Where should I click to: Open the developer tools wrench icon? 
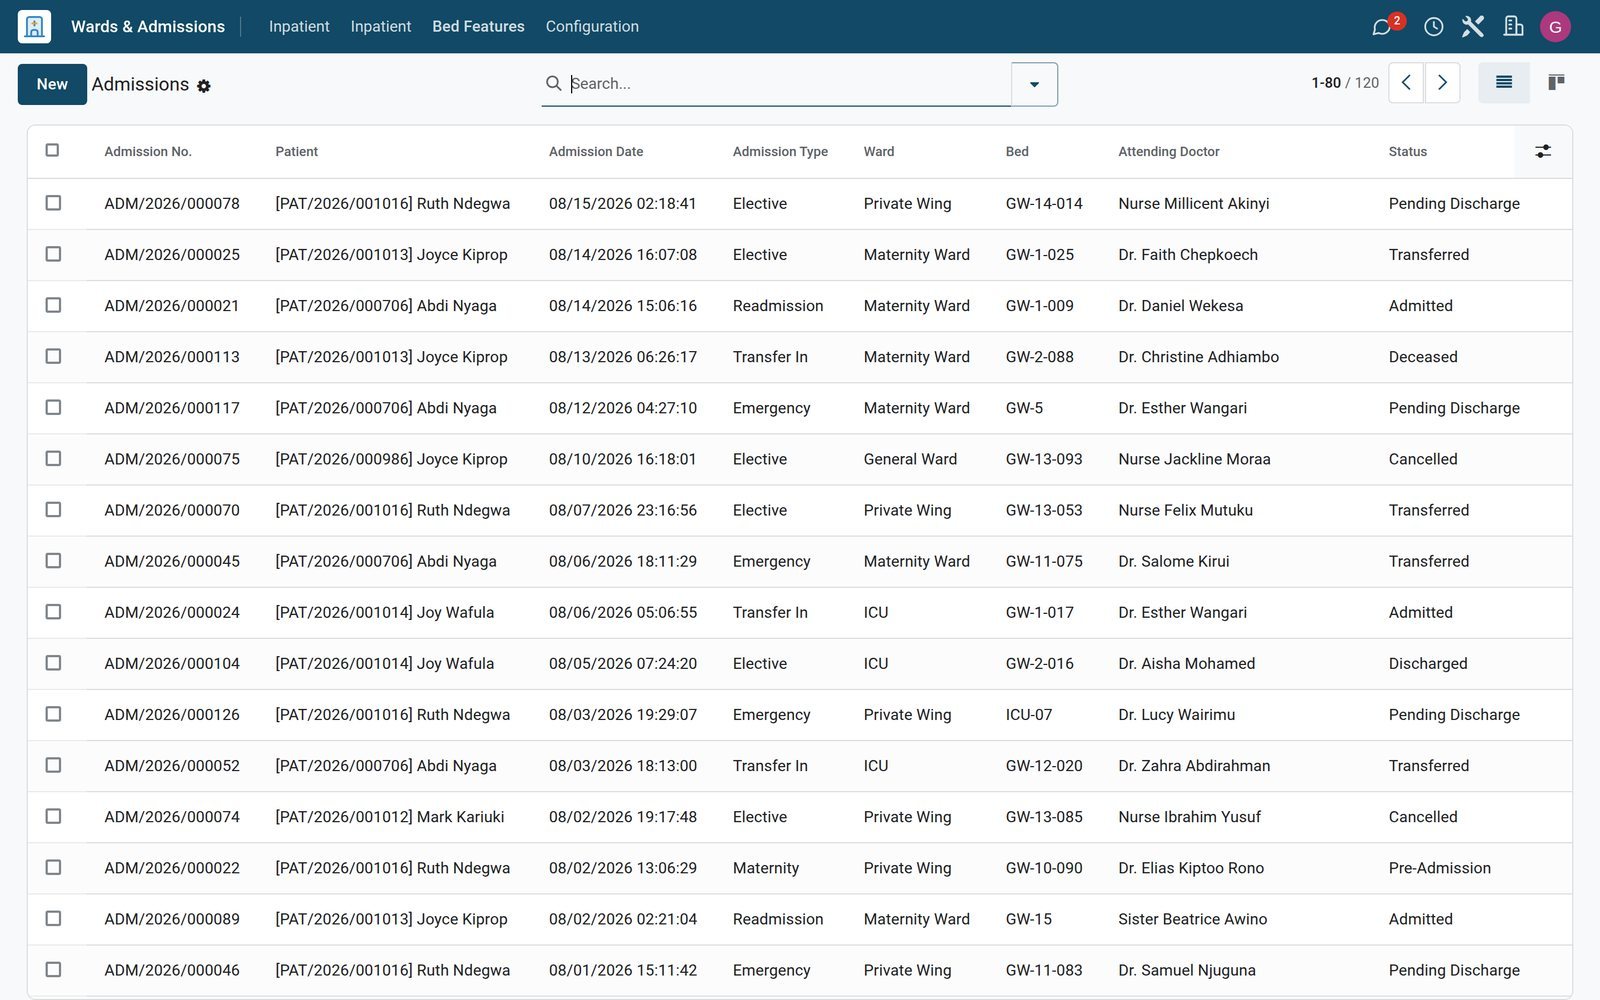click(1472, 26)
